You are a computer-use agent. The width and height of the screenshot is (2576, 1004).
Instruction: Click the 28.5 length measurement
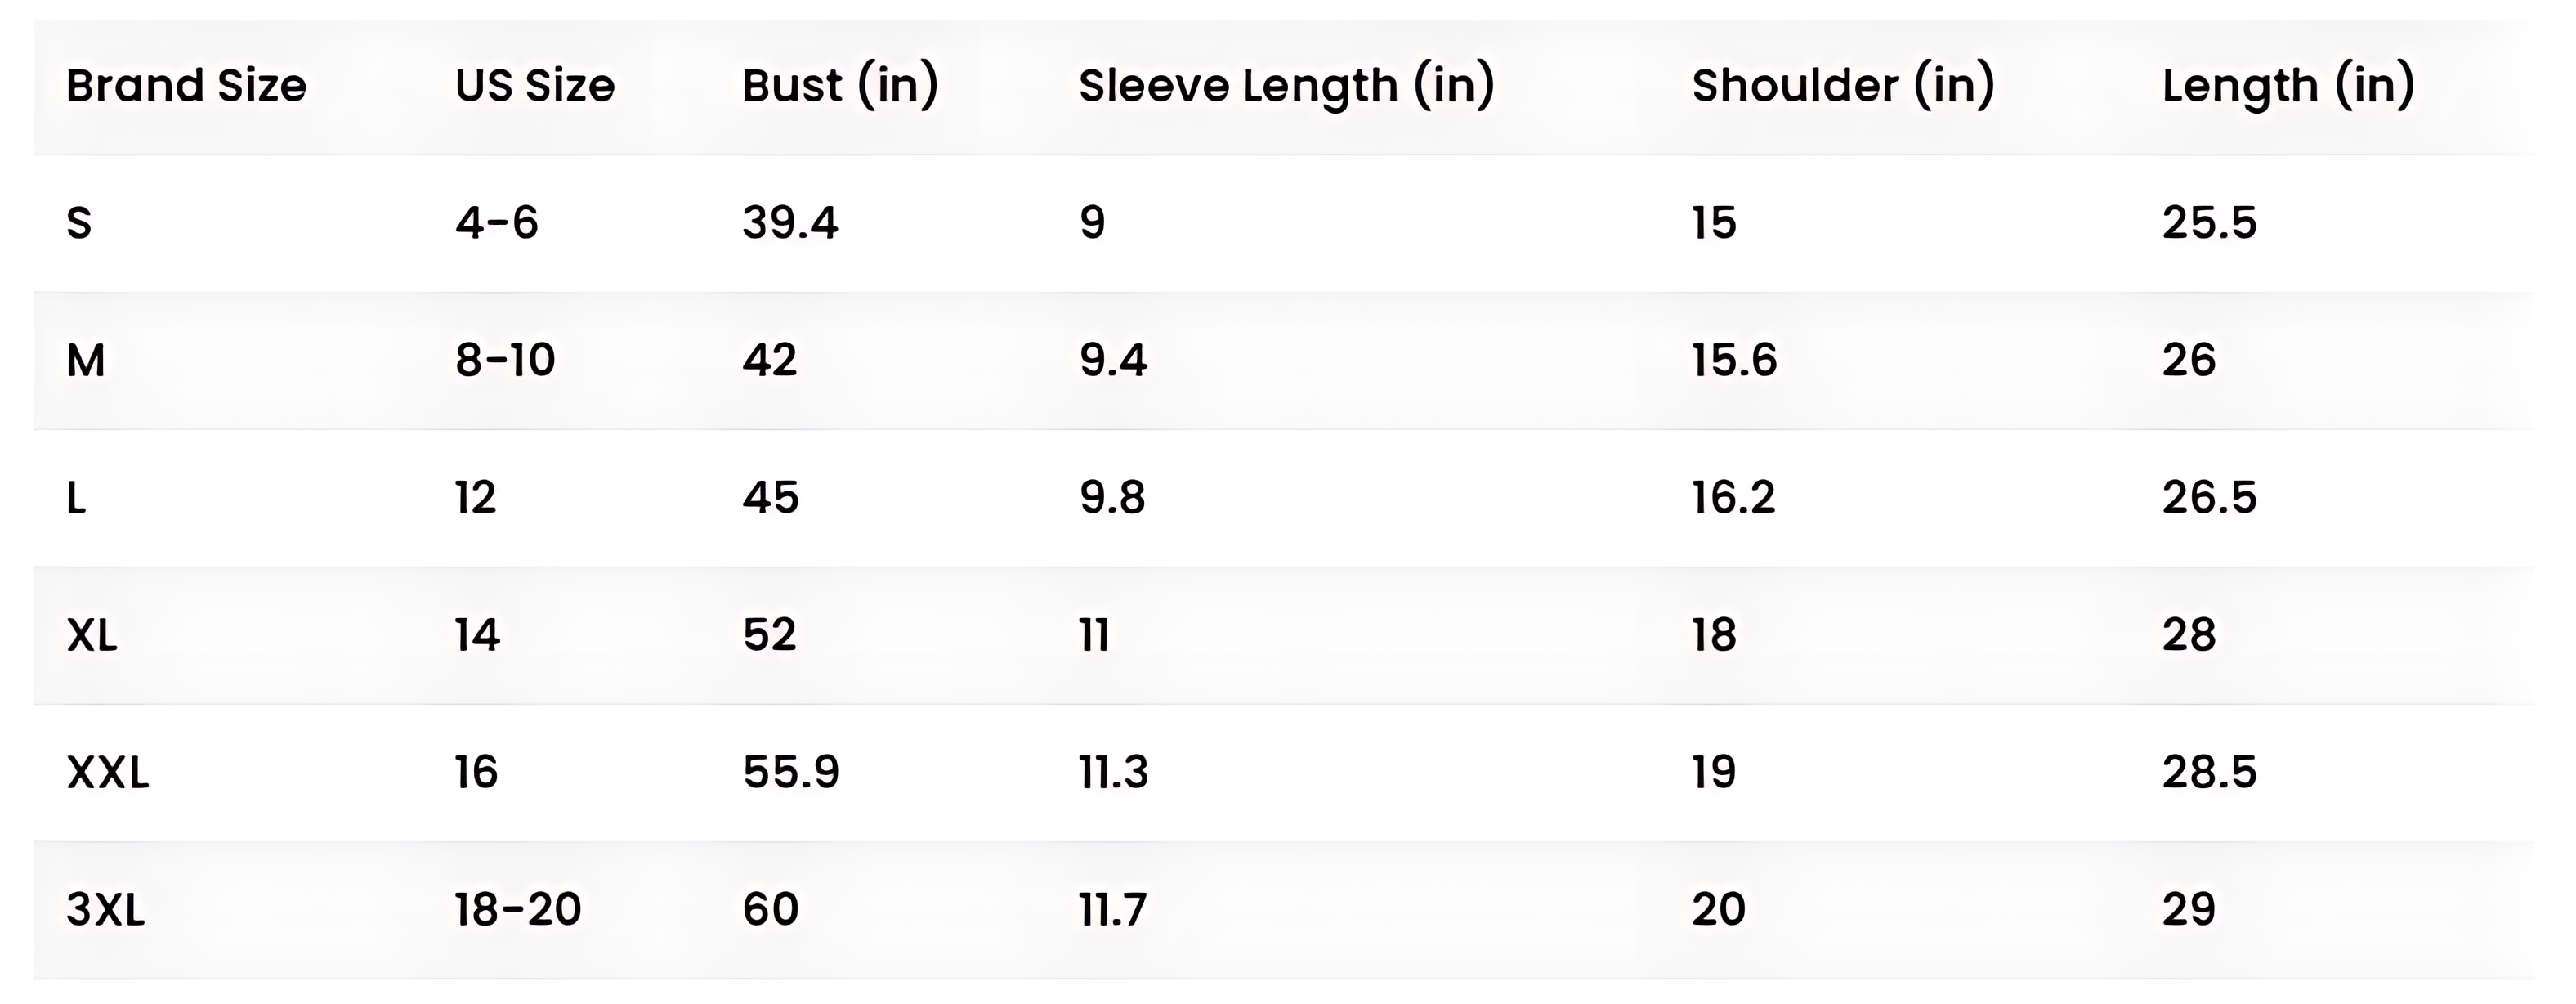(x=2209, y=772)
